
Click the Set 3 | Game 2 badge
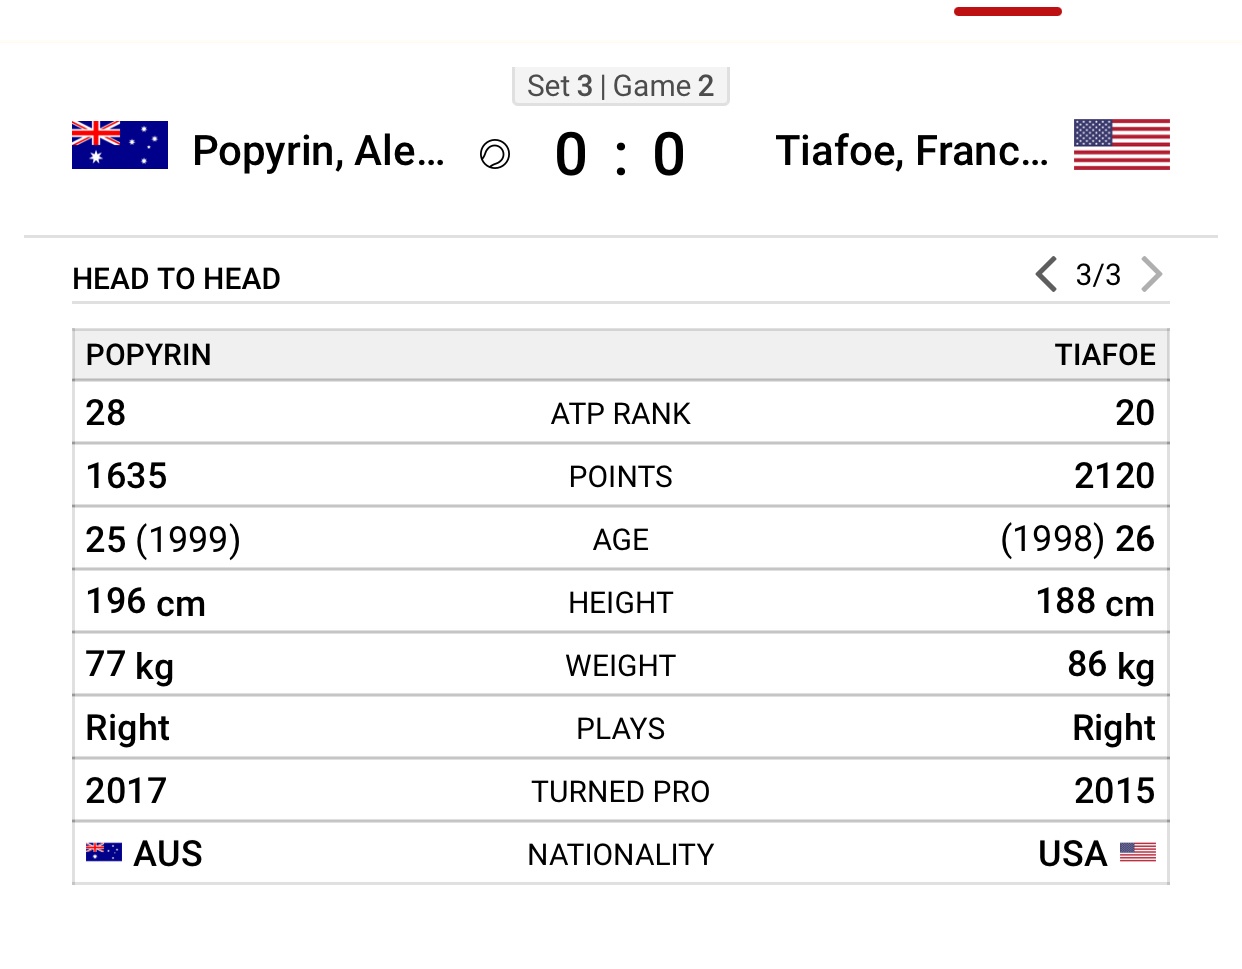pyautogui.click(x=620, y=86)
